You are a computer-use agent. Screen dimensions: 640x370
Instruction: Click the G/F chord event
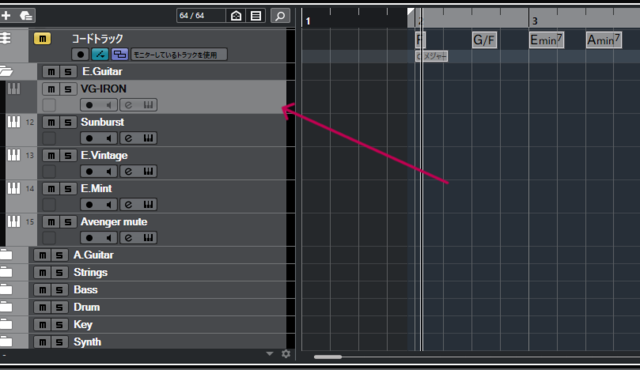coord(484,40)
